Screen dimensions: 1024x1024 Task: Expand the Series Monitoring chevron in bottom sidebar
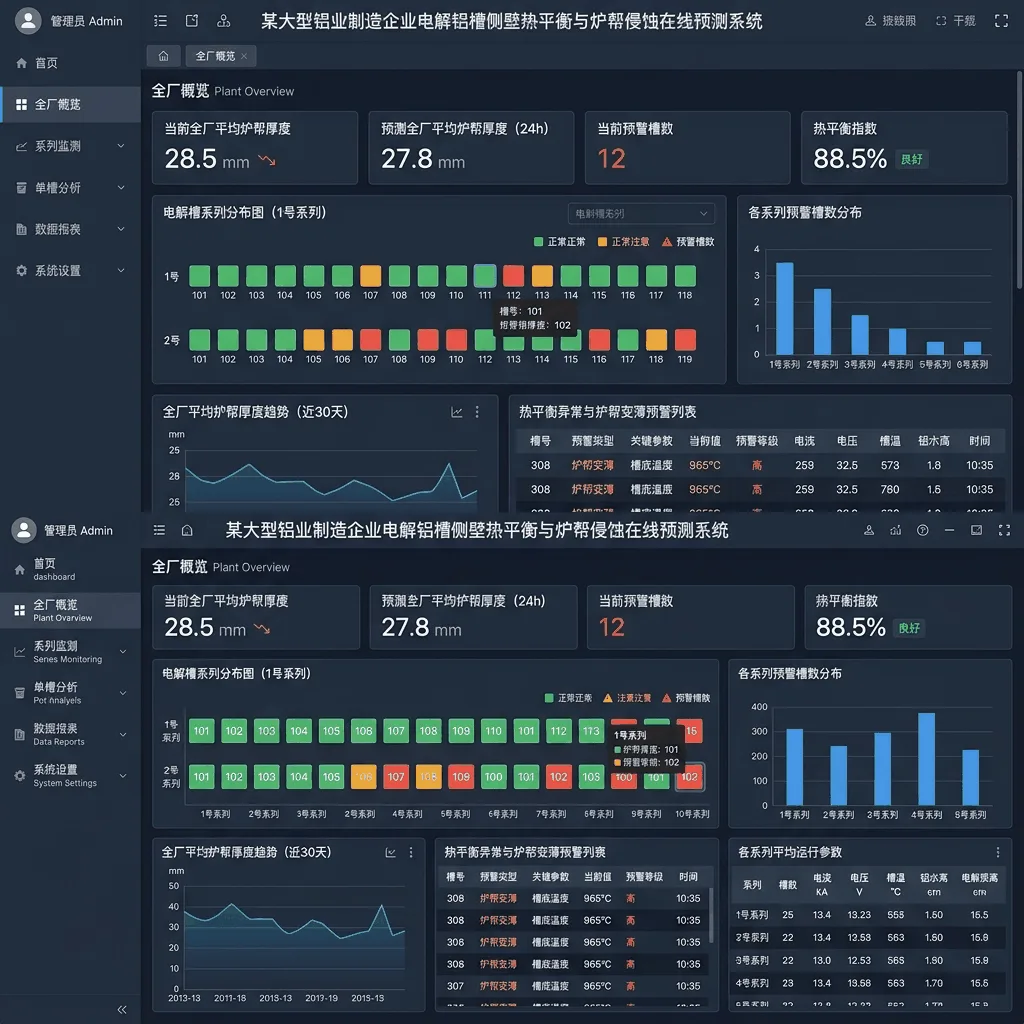click(123, 651)
